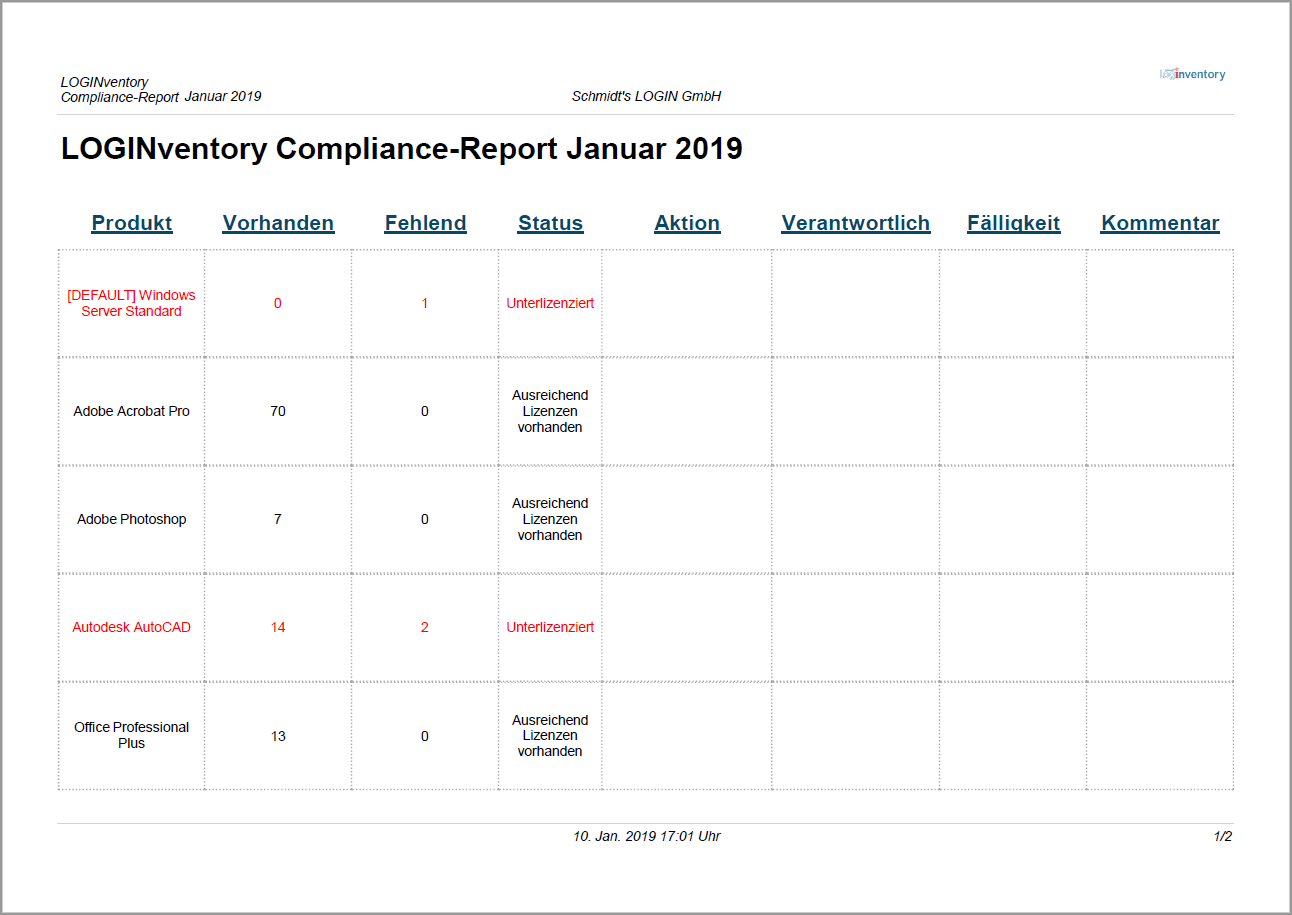Screen dimensions: 1292x915
Task: Click the 'Office Professional Plus' product cell
Action: click(x=132, y=735)
